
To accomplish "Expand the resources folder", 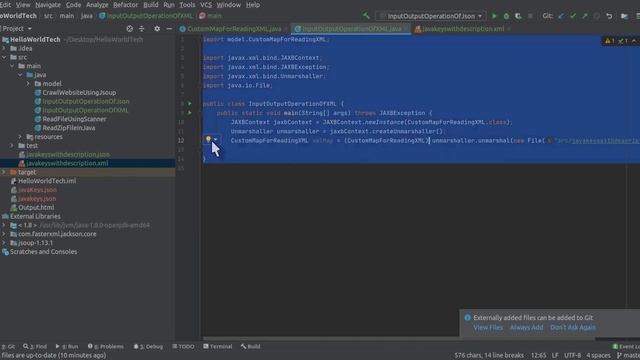I will [20, 137].
